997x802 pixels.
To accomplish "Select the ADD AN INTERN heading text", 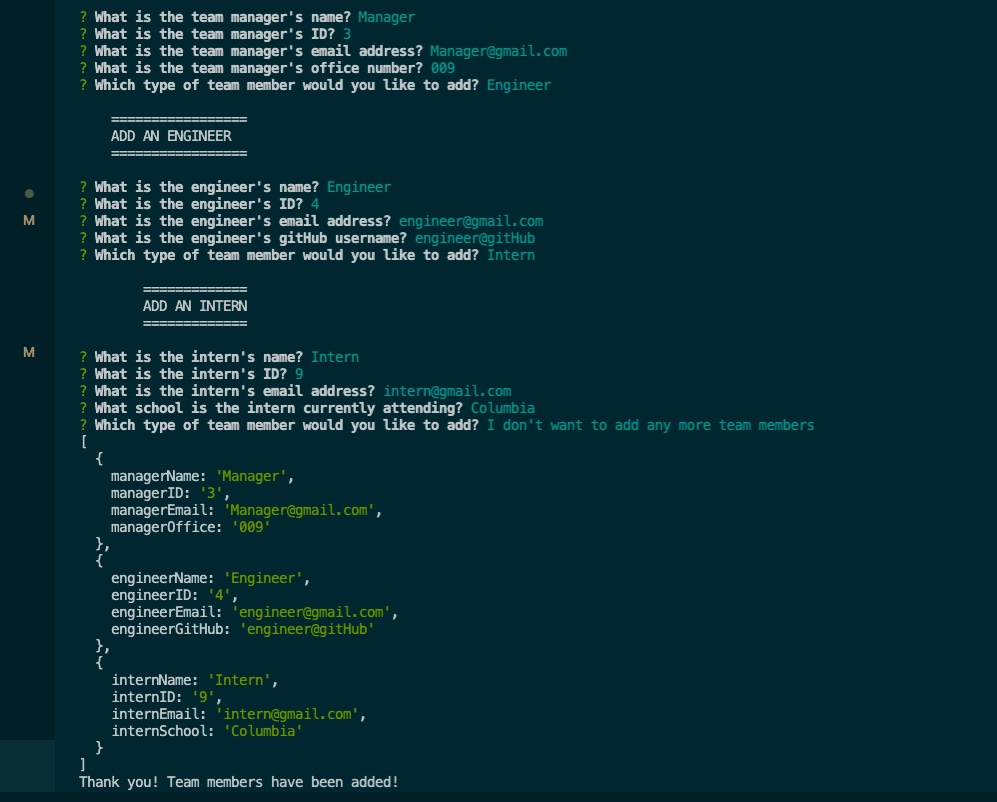I will coord(194,306).
